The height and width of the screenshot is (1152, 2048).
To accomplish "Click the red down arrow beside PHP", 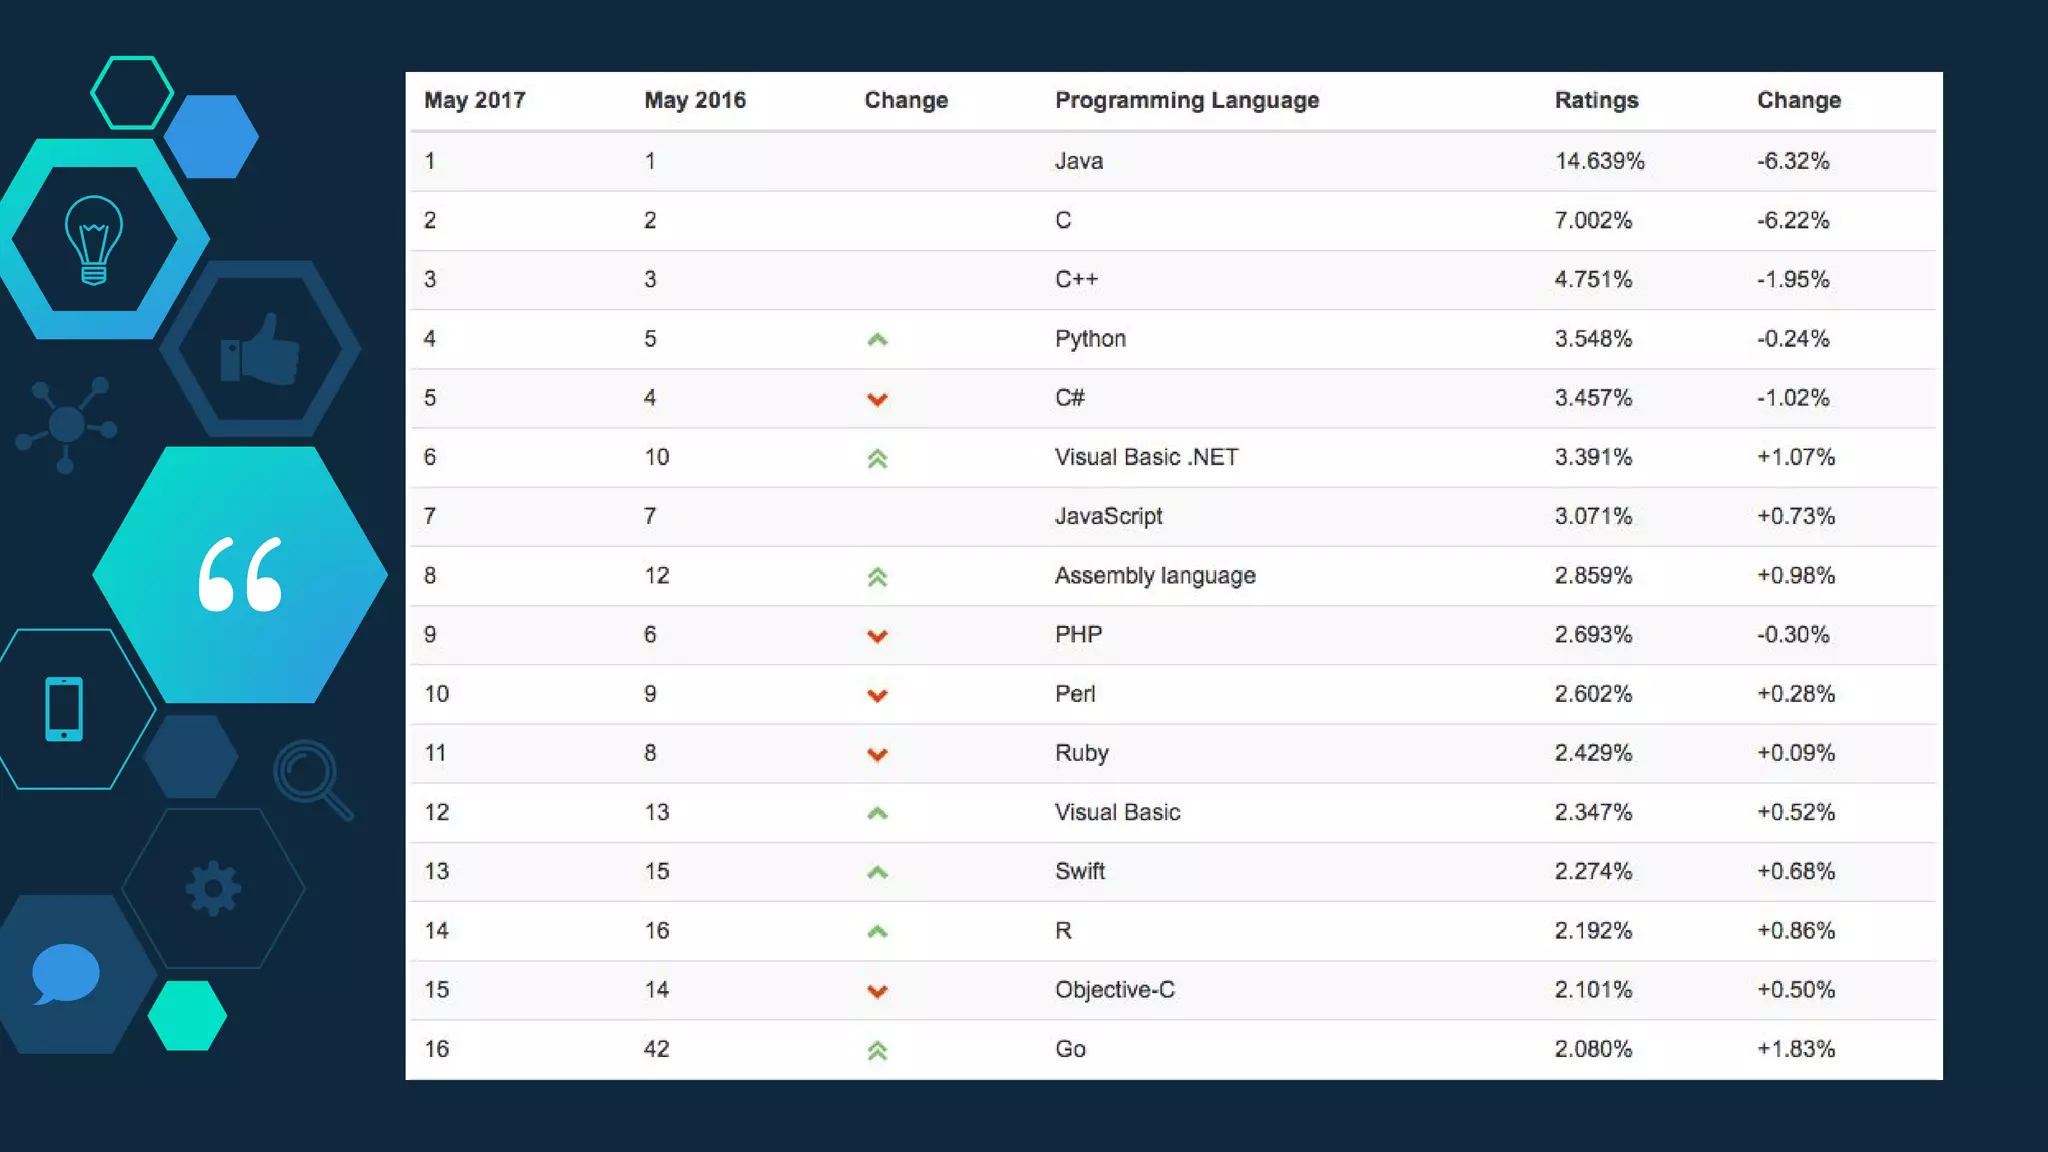I will [x=877, y=636].
